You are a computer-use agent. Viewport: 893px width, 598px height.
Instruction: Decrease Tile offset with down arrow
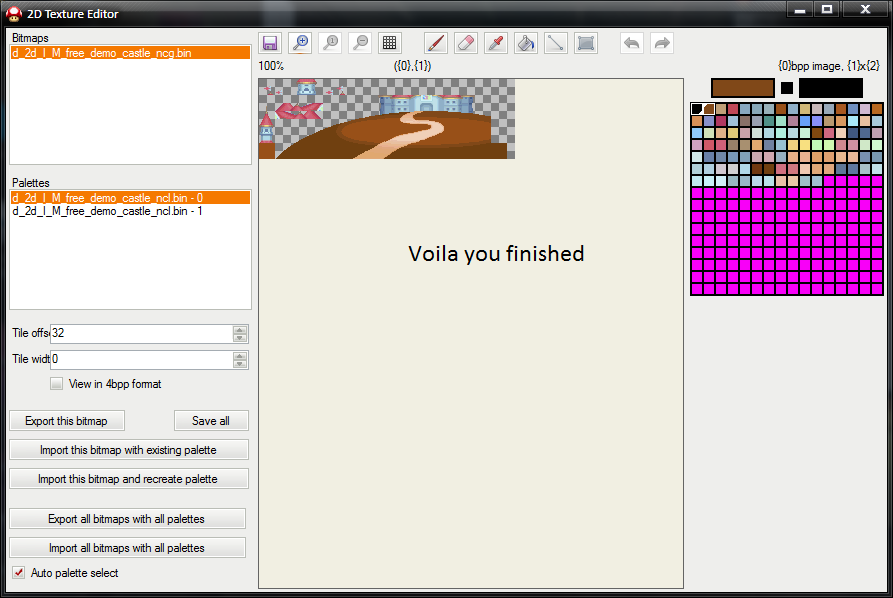240,338
